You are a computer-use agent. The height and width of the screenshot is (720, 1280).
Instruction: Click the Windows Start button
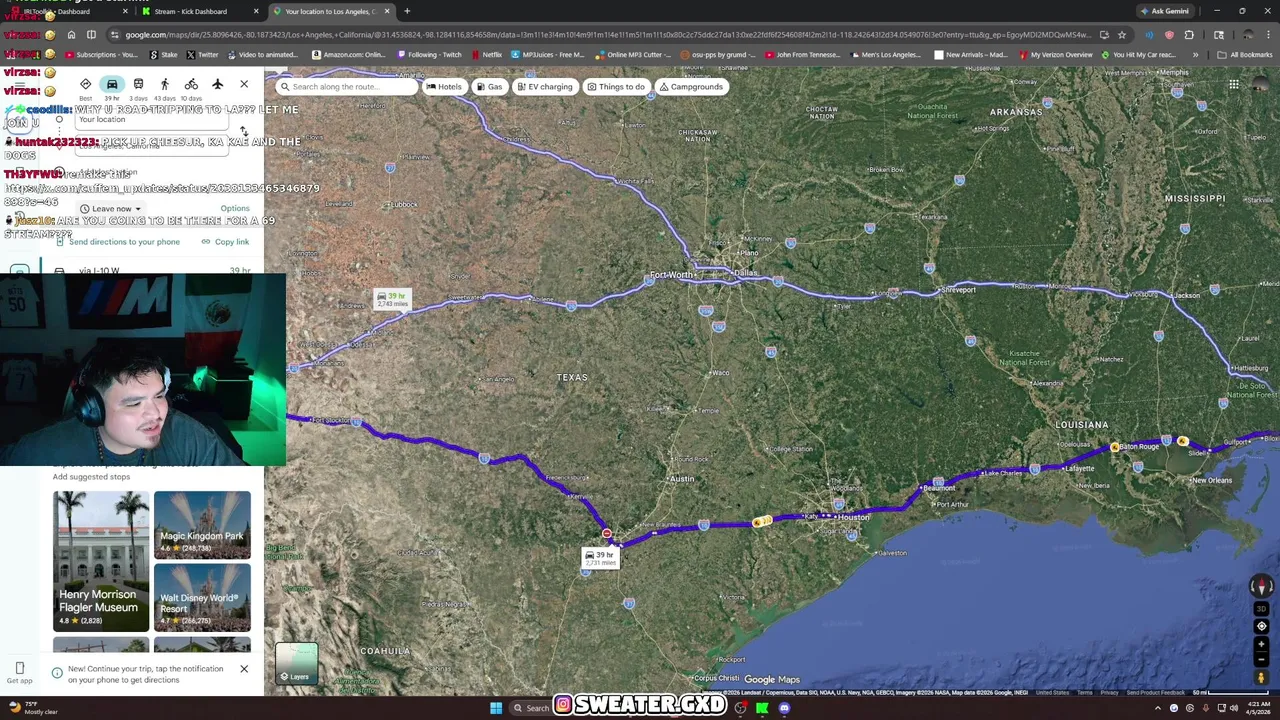[x=496, y=708]
